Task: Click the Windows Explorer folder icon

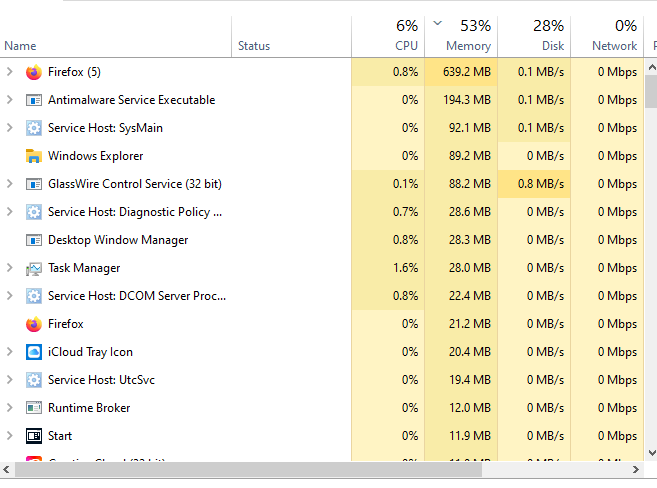Action: coord(34,156)
